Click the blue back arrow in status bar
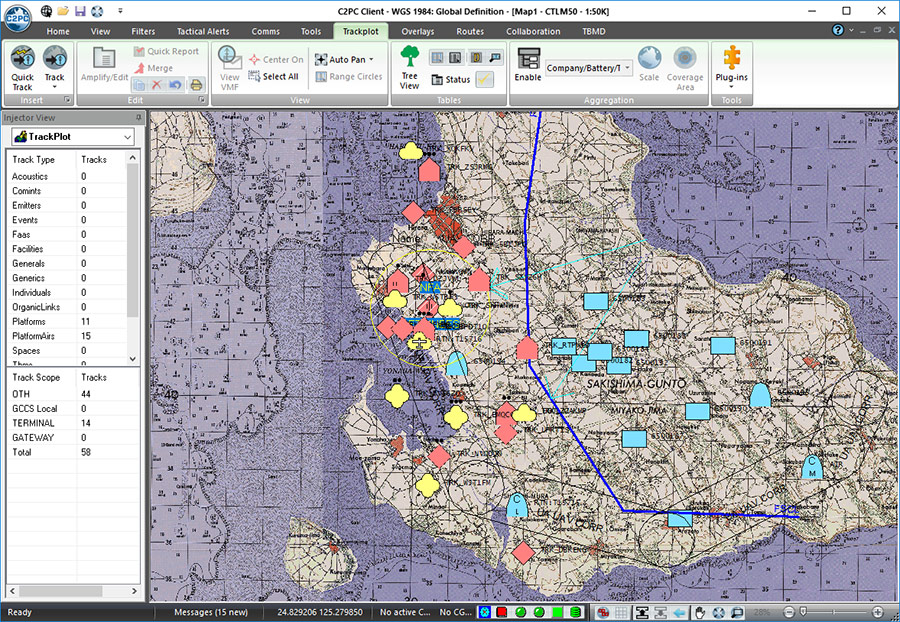This screenshot has width=900, height=622. 680,612
